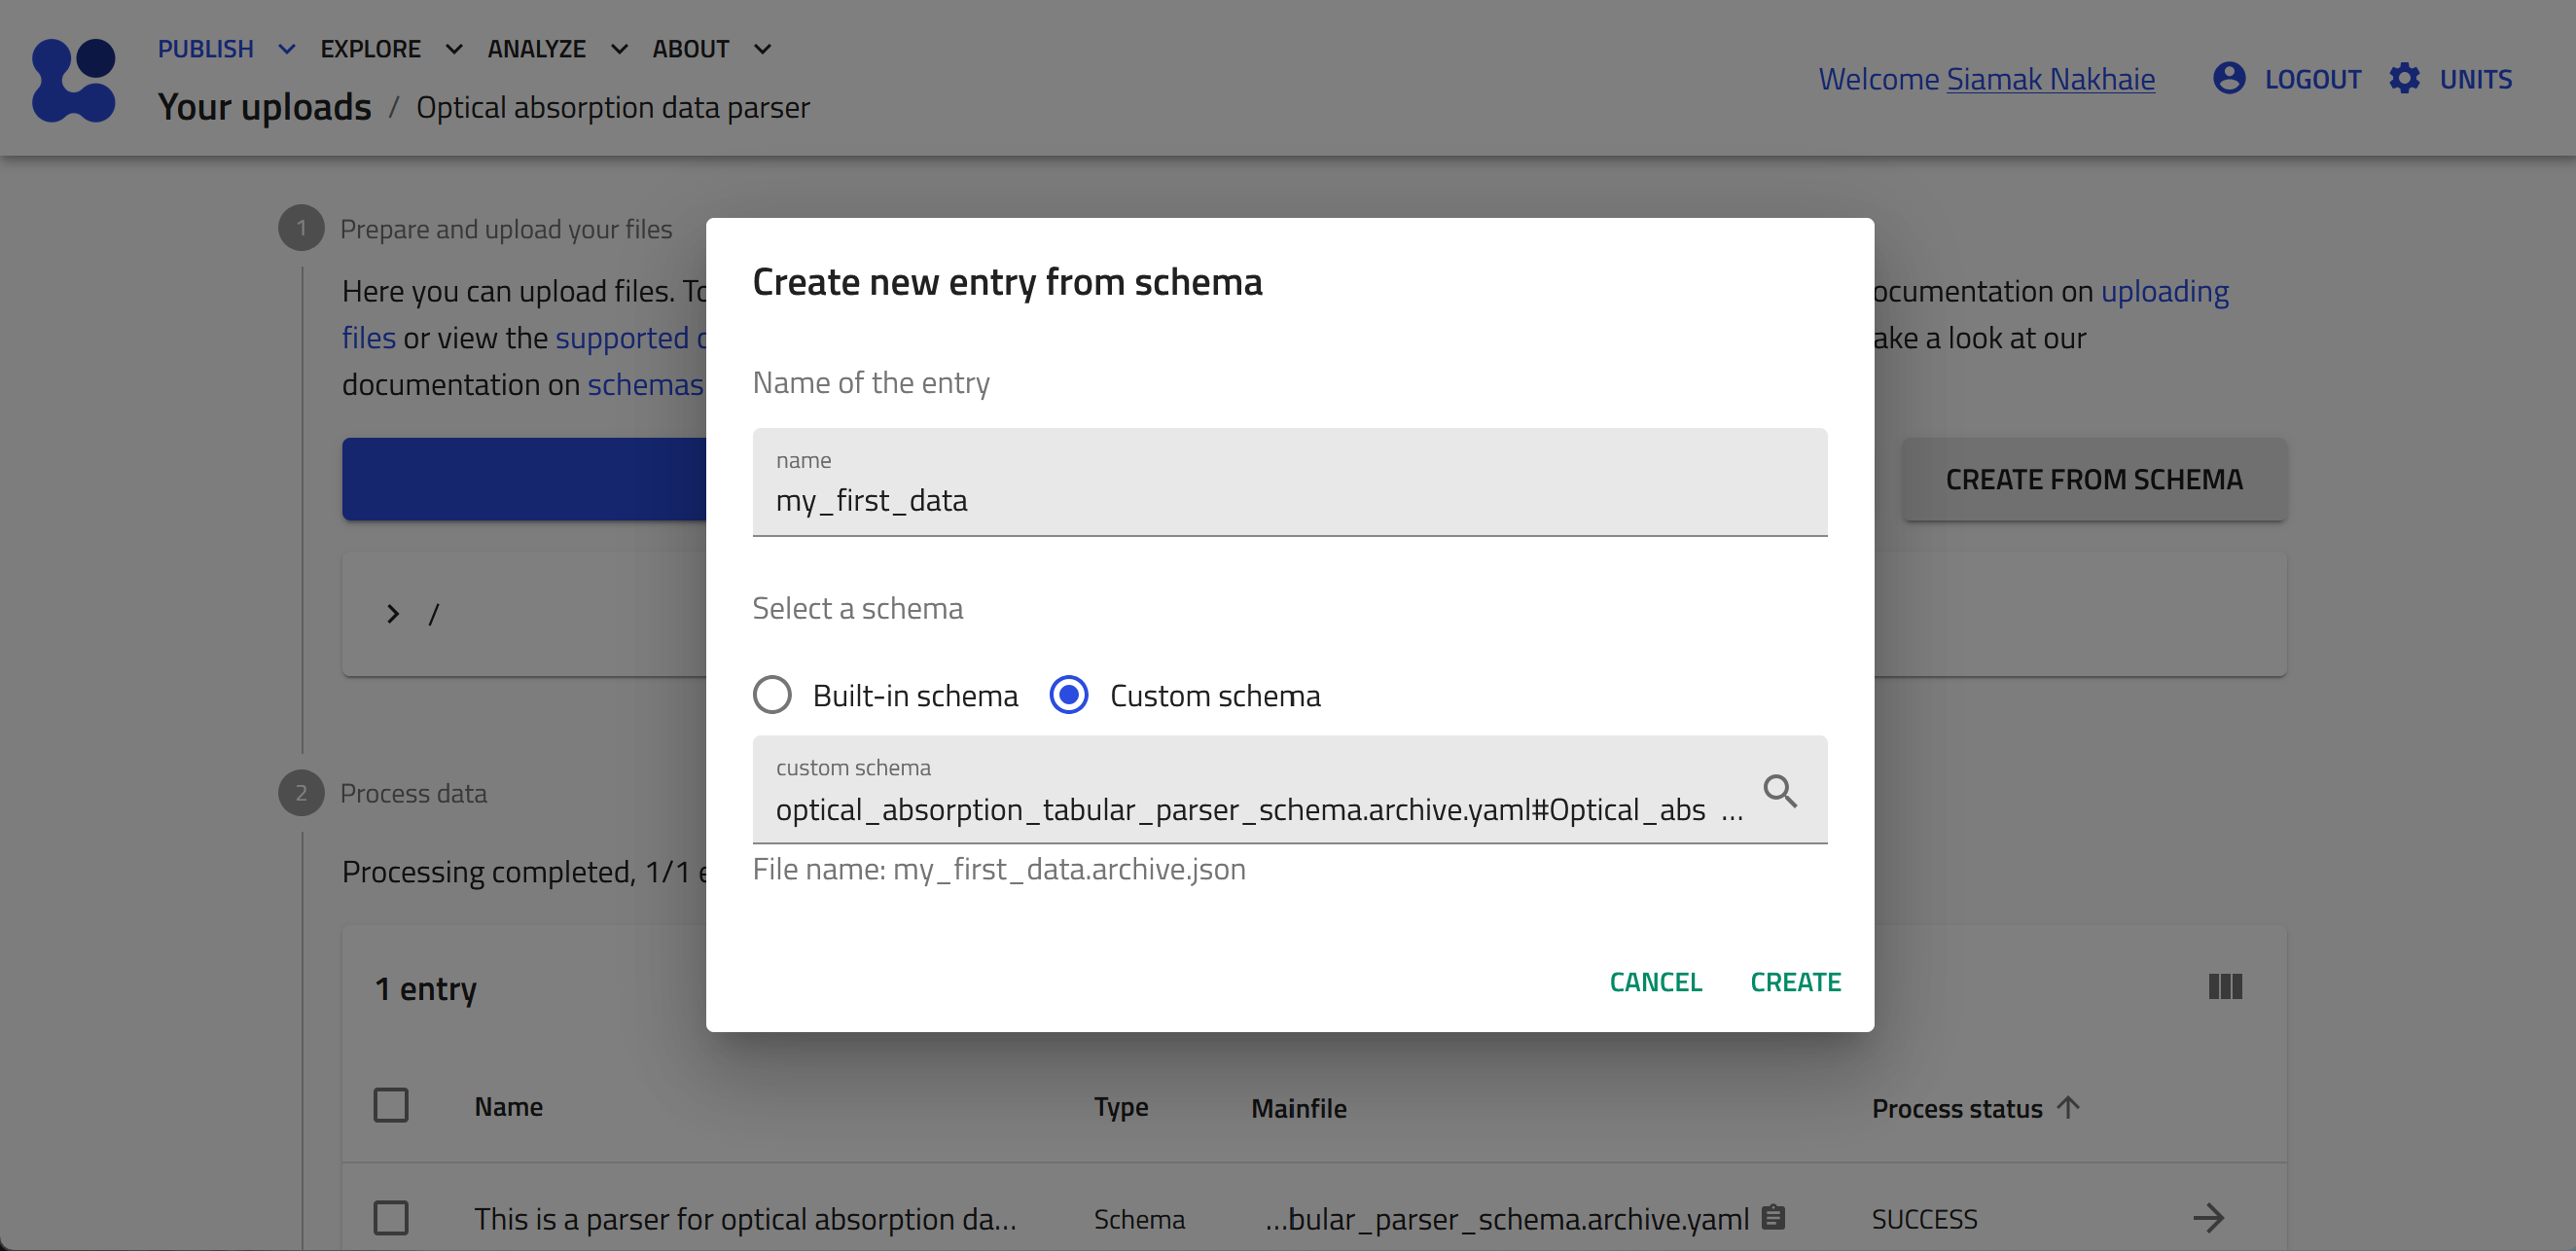Click the CANCEL button in dialog

[1655, 982]
